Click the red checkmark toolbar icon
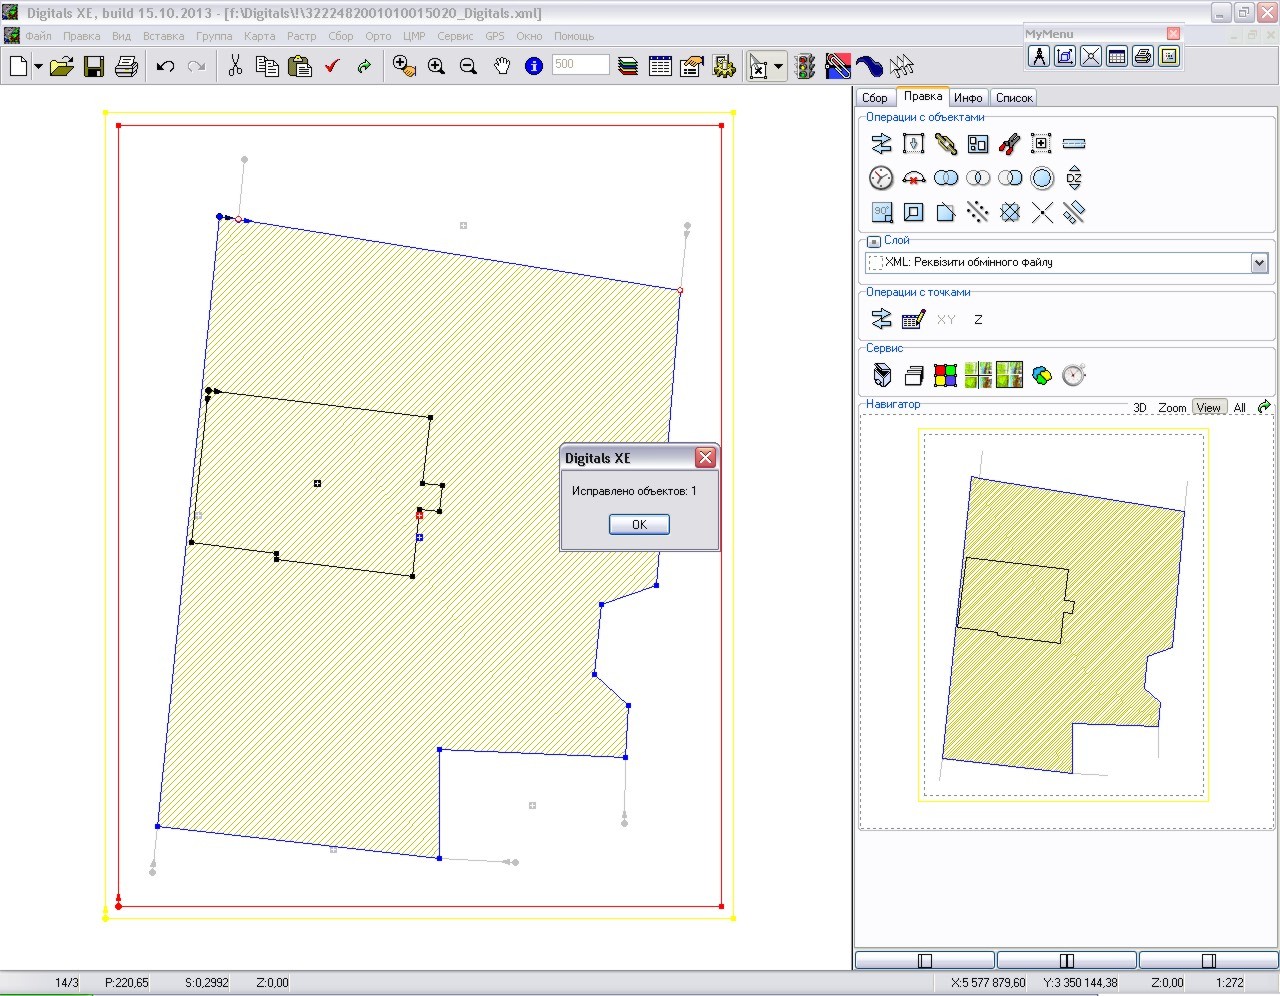Image resolution: width=1280 pixels, height=996 pixels. click(333, 66)
